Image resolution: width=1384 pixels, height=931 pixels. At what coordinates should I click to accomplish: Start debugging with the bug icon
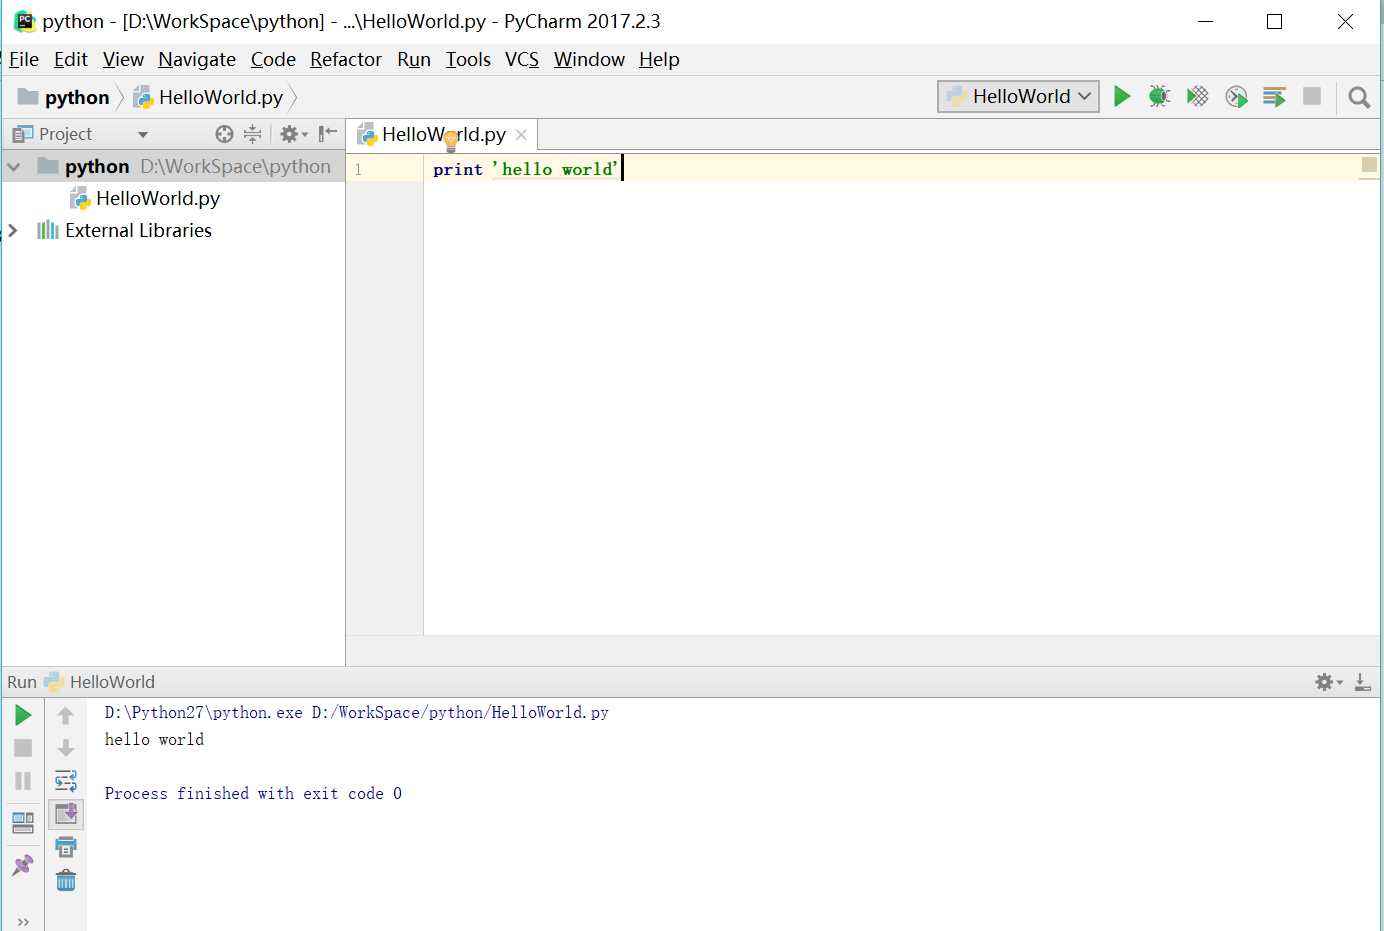(x=1159, y=96)
